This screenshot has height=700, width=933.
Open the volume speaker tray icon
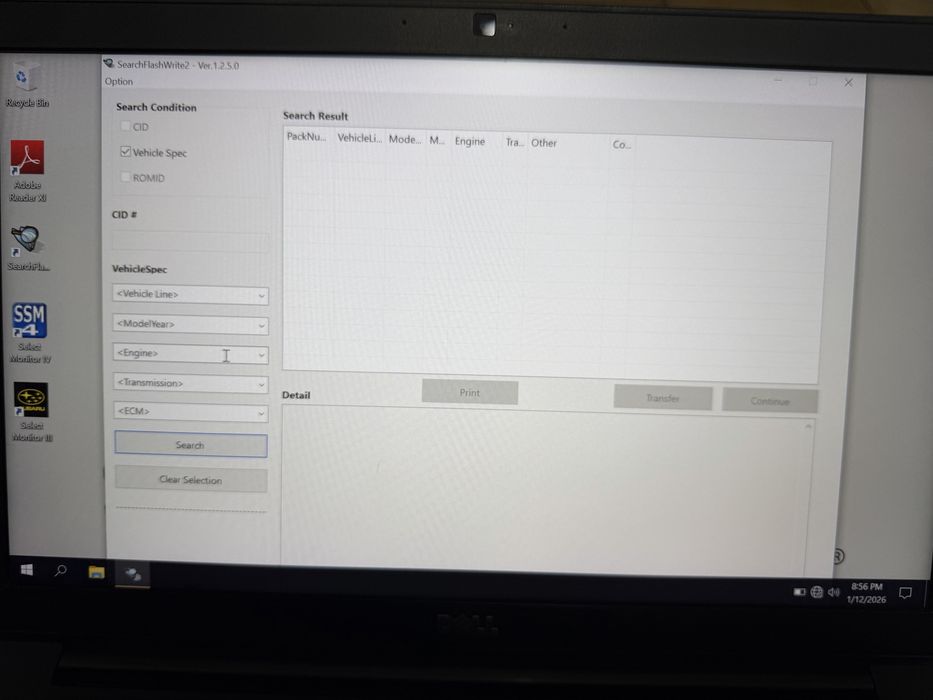[834, 592]
